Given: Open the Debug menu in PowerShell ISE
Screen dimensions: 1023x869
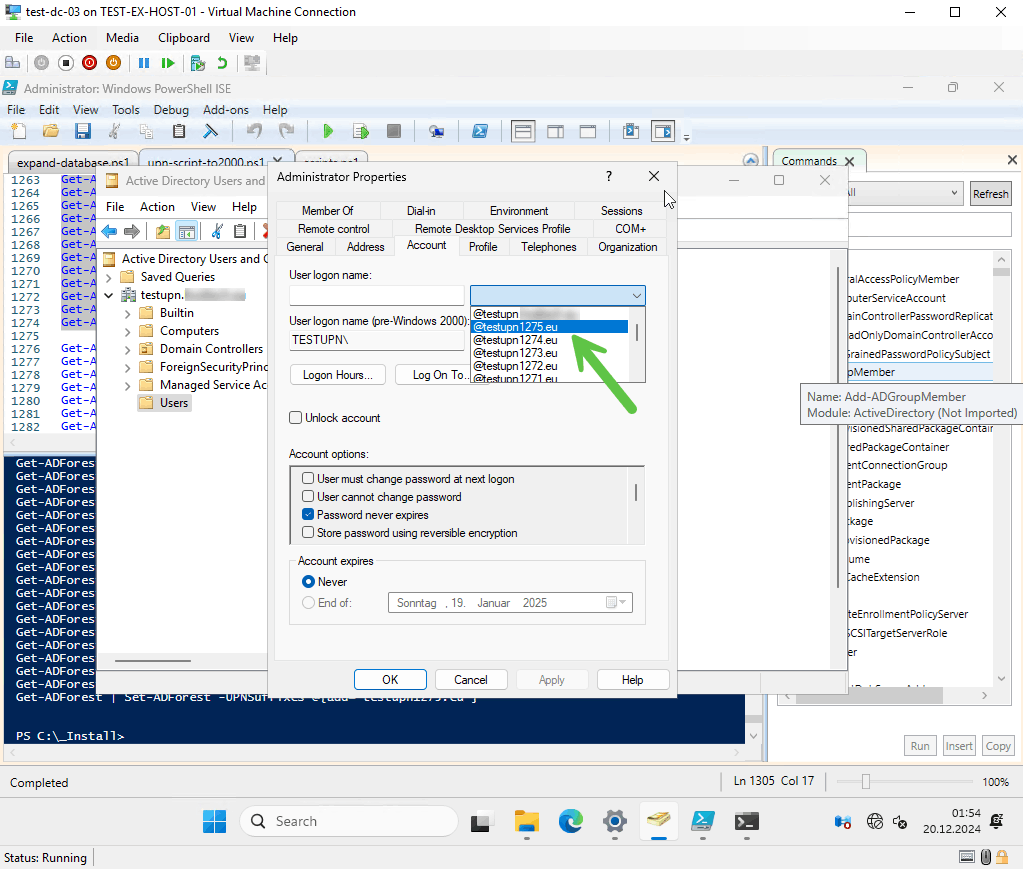Looking at the screenshot, I should (171, 110).
